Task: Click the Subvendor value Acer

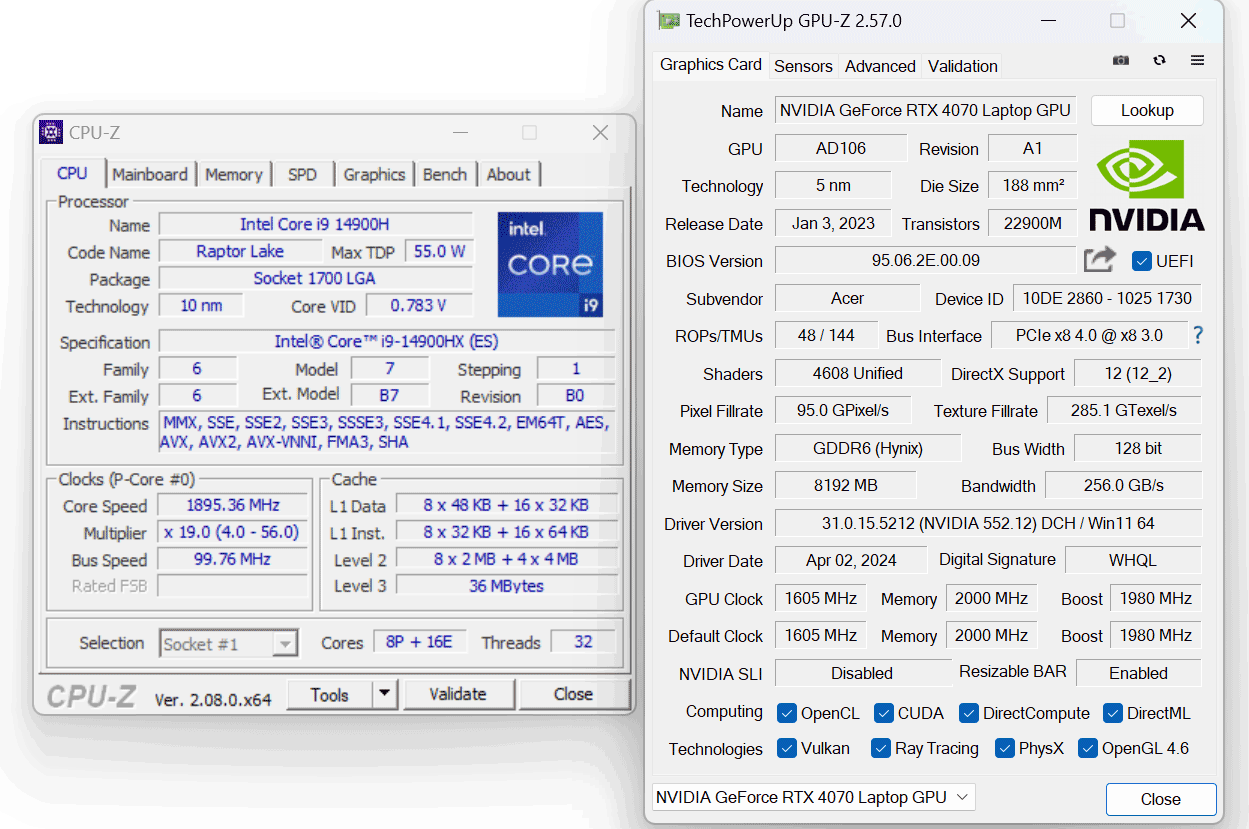Action: pos(847,298)
